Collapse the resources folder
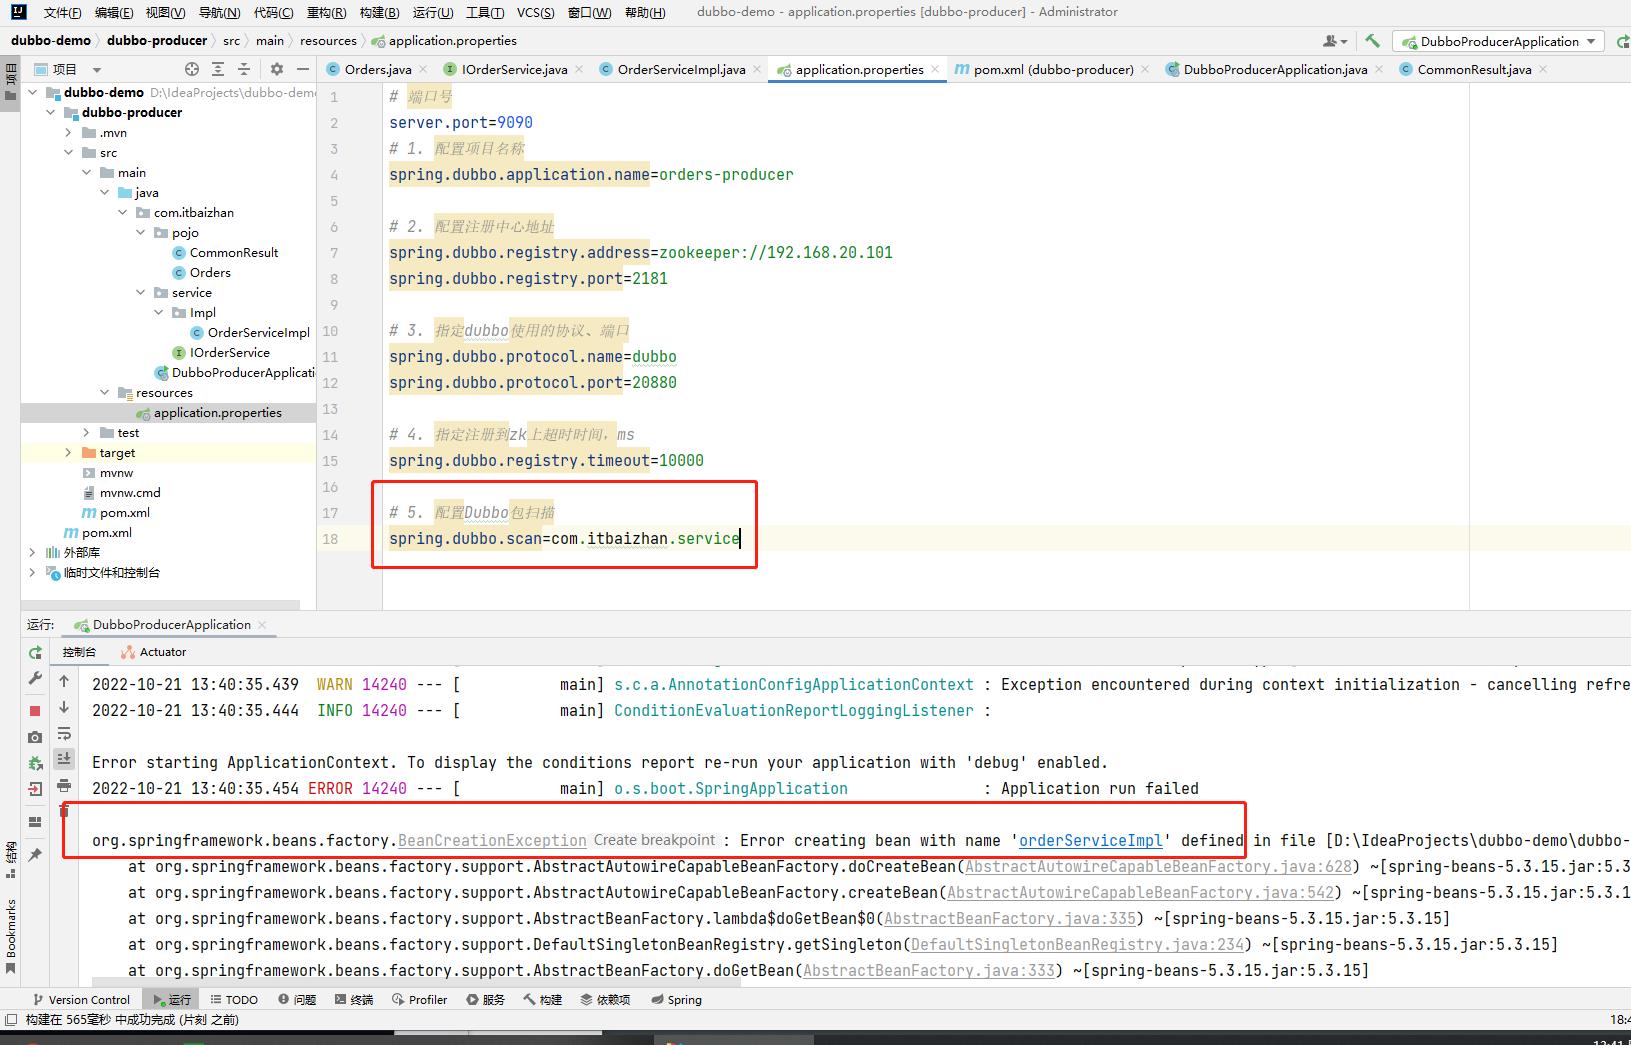This screenshot has height=1045, width=1631. pos(104,392)
